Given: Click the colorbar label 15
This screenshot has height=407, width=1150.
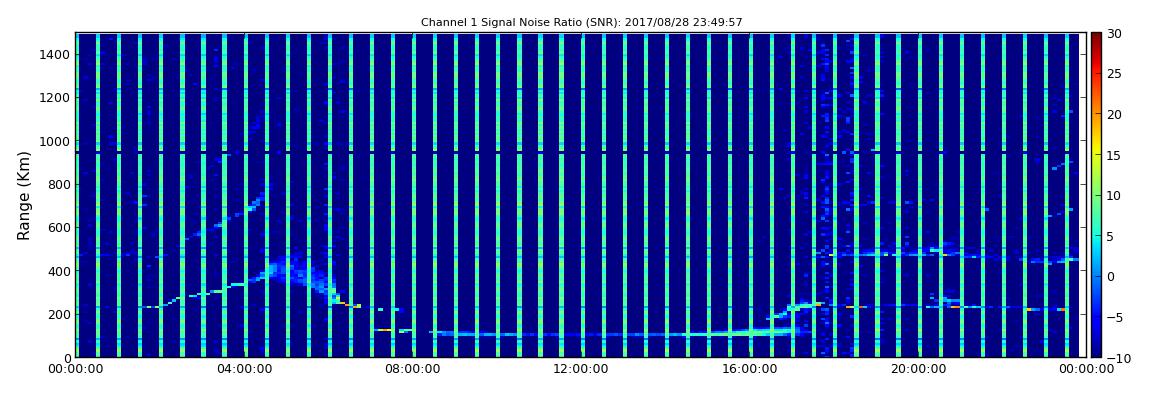Looking at the screenshot, I should tap(1114, 155).
